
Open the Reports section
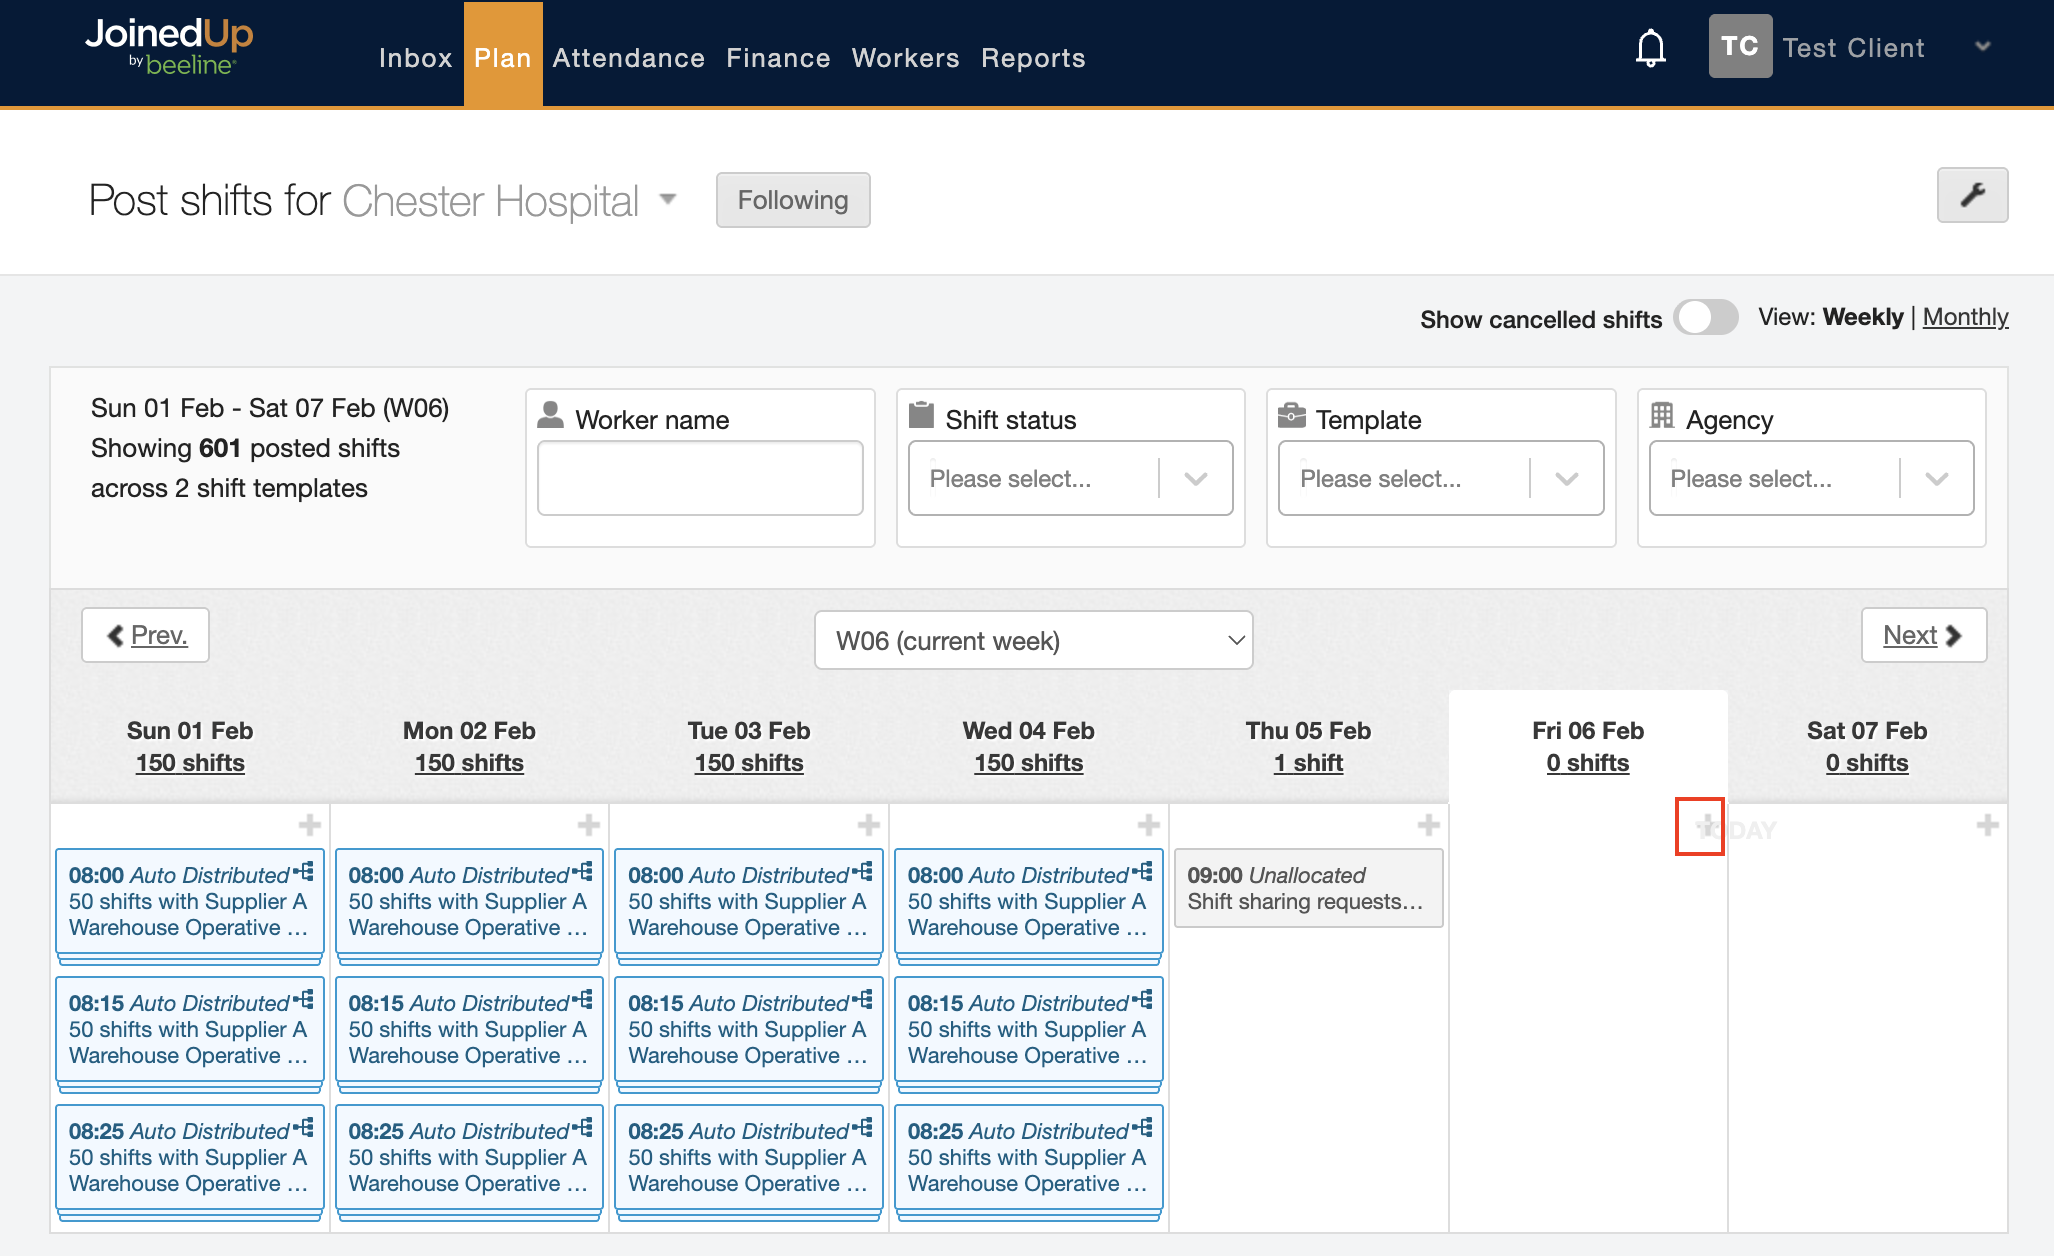(1034, 57)
